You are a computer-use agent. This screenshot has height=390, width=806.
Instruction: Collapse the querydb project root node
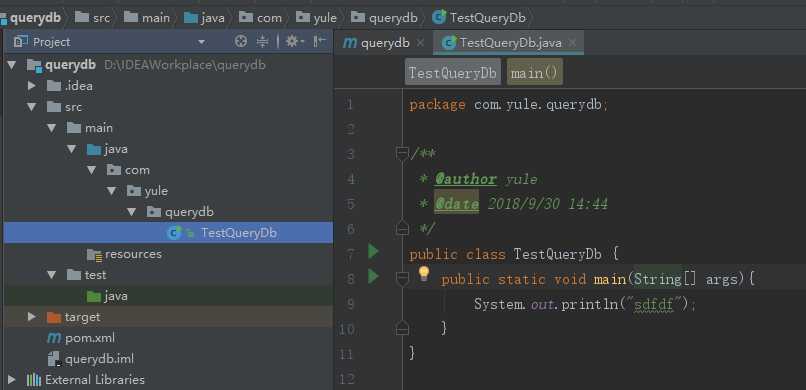pyautogui.click(x=12, y=65)
